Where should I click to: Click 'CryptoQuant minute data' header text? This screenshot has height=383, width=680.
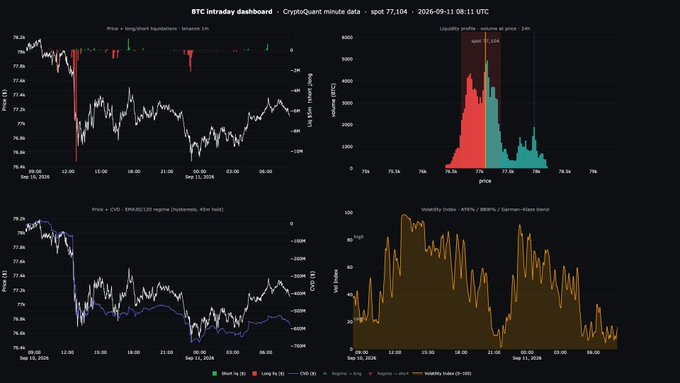coord(321,12)
